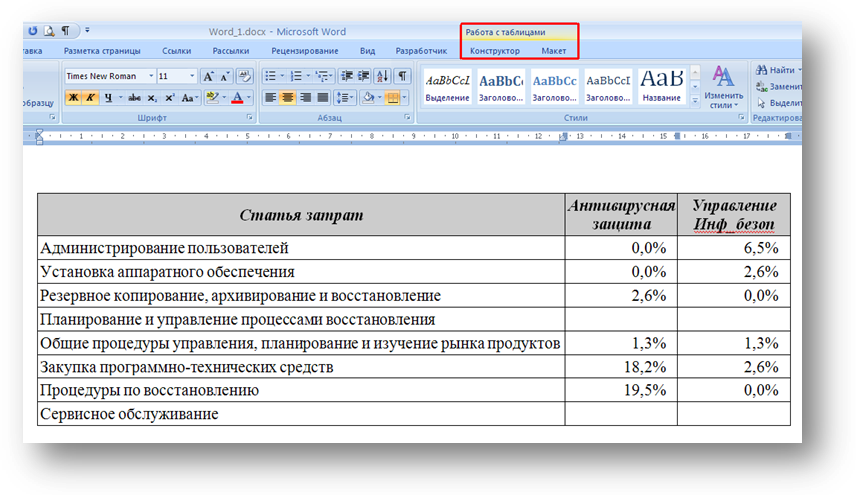The height and width of the screenshot is (495, 856).
Task: Increase font size
Action: coord(208,76)
